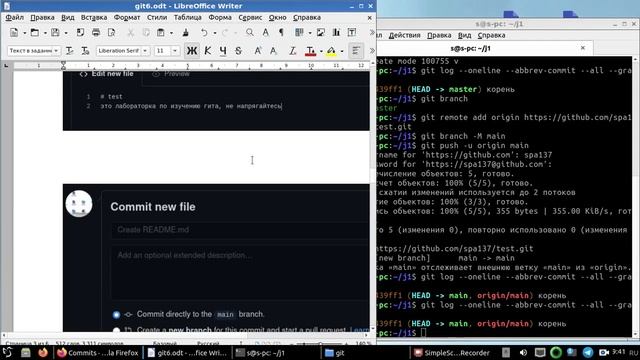Viewport: 640px width, 360px height.
Task: Click the Update Selected Style icon
Action: pos(70,51)
